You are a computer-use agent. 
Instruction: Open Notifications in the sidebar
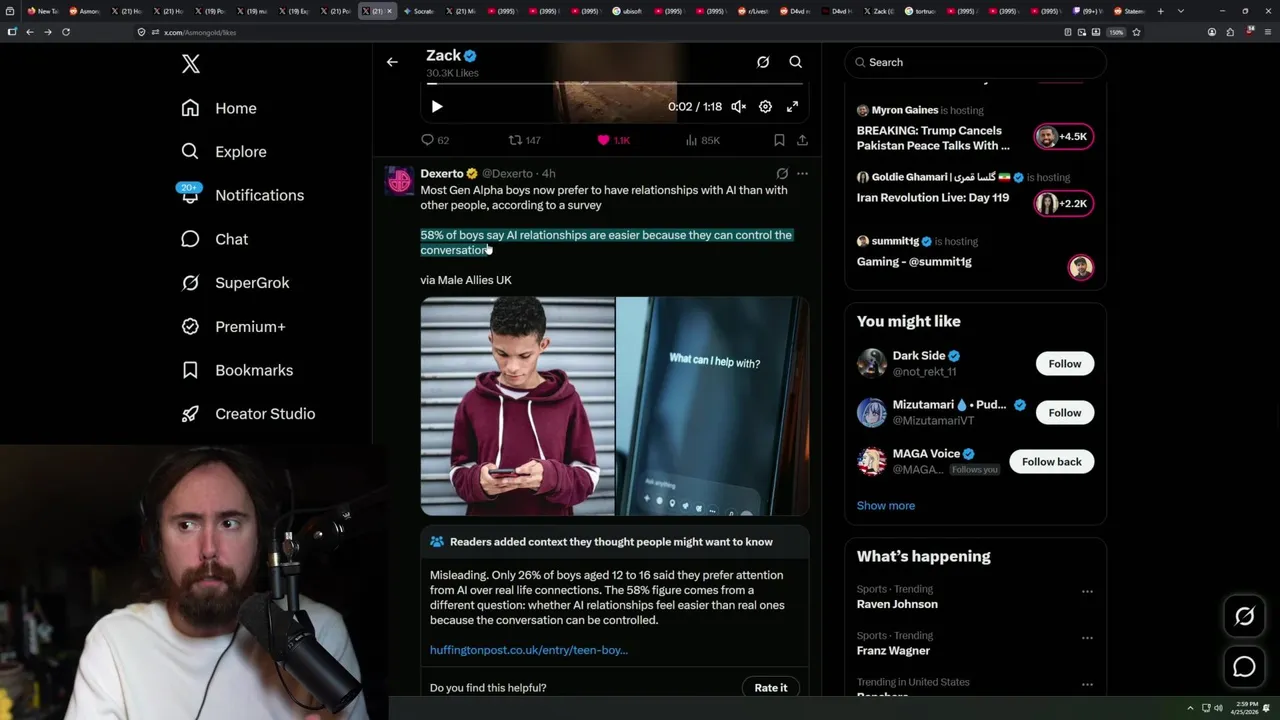pos(242,195)
